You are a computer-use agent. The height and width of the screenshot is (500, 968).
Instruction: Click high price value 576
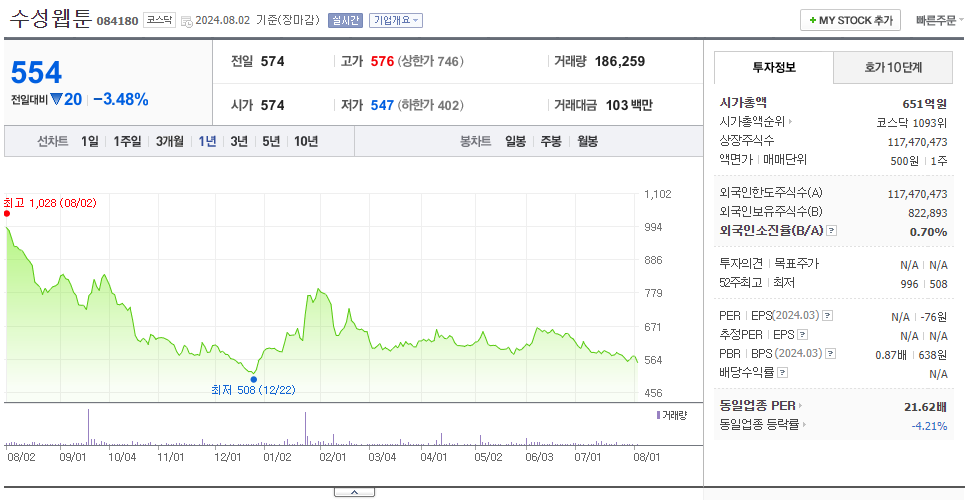coord(382,61)
